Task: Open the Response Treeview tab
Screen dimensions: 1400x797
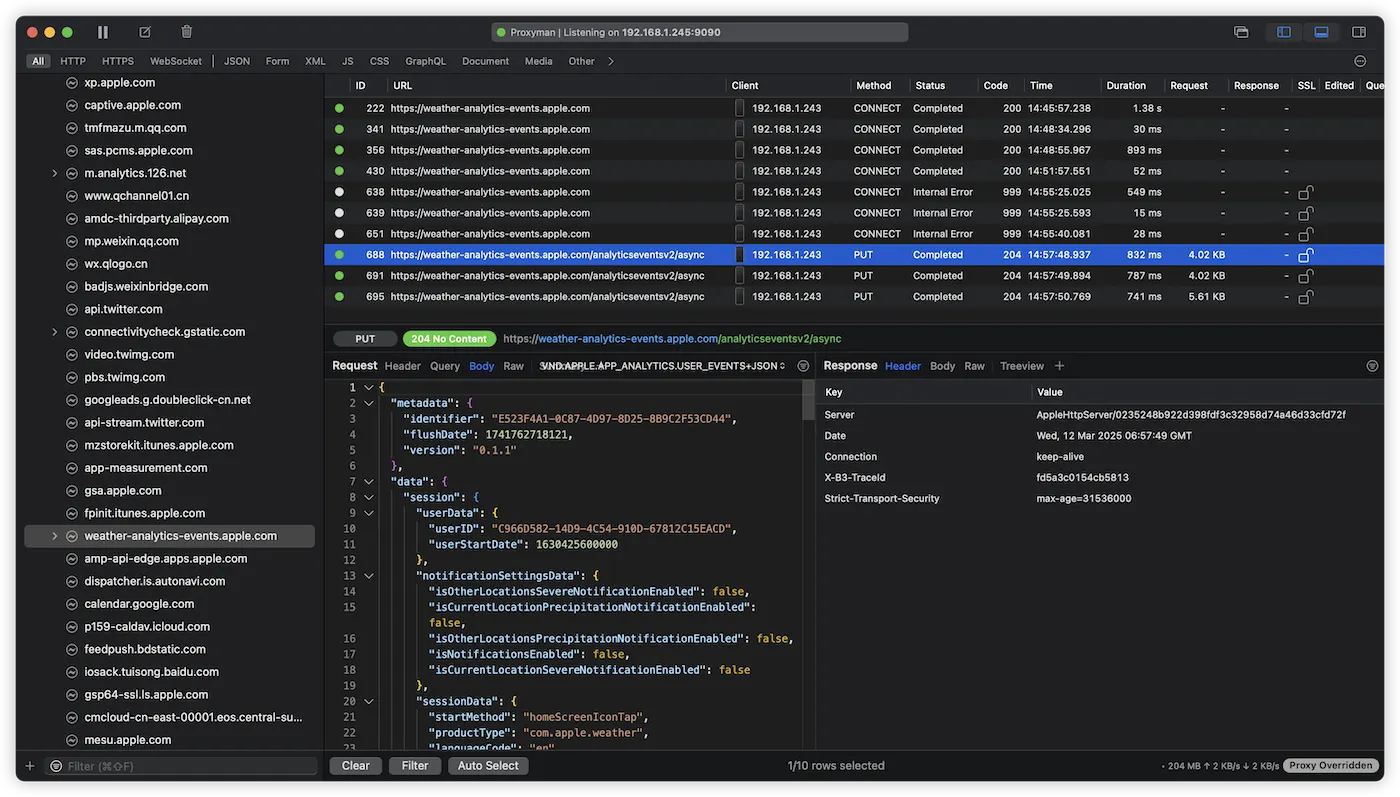Action: point(1022,366)
